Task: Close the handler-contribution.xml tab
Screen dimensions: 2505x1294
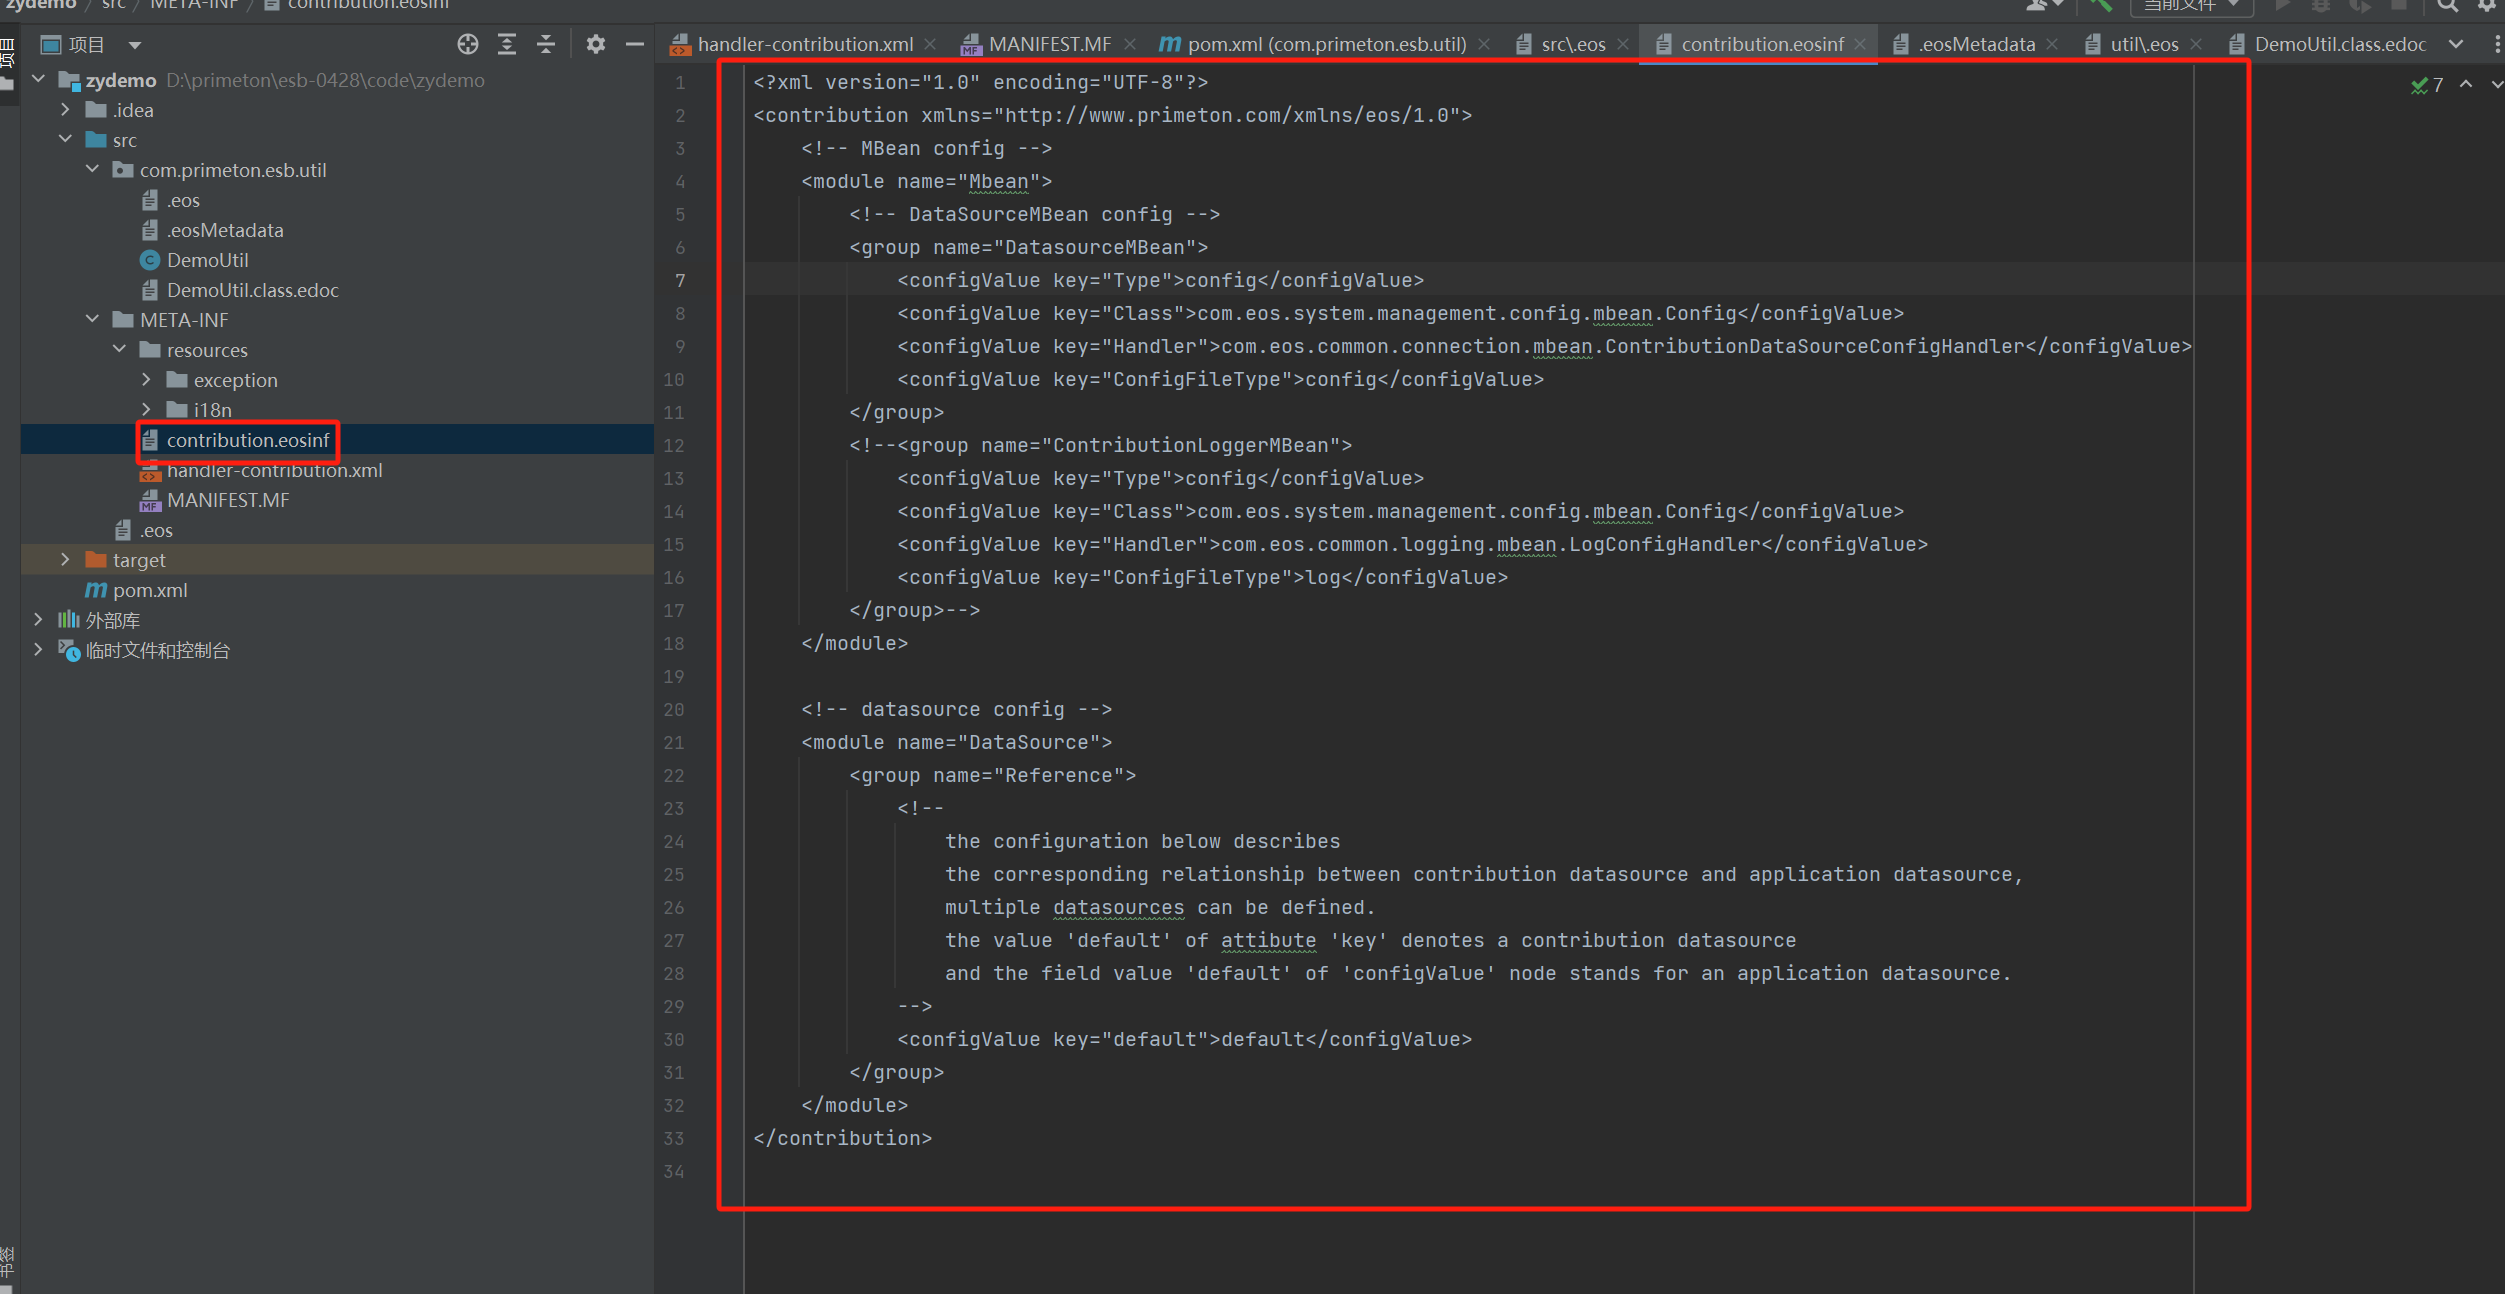Action: tap(930, 45)
